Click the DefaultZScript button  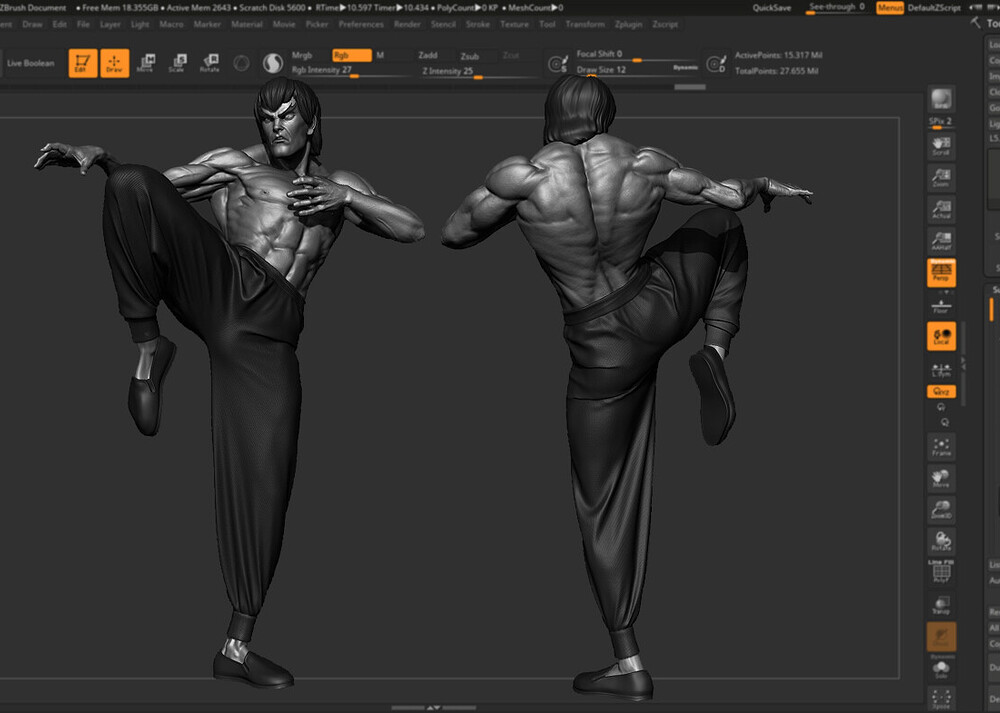point(934,8)
